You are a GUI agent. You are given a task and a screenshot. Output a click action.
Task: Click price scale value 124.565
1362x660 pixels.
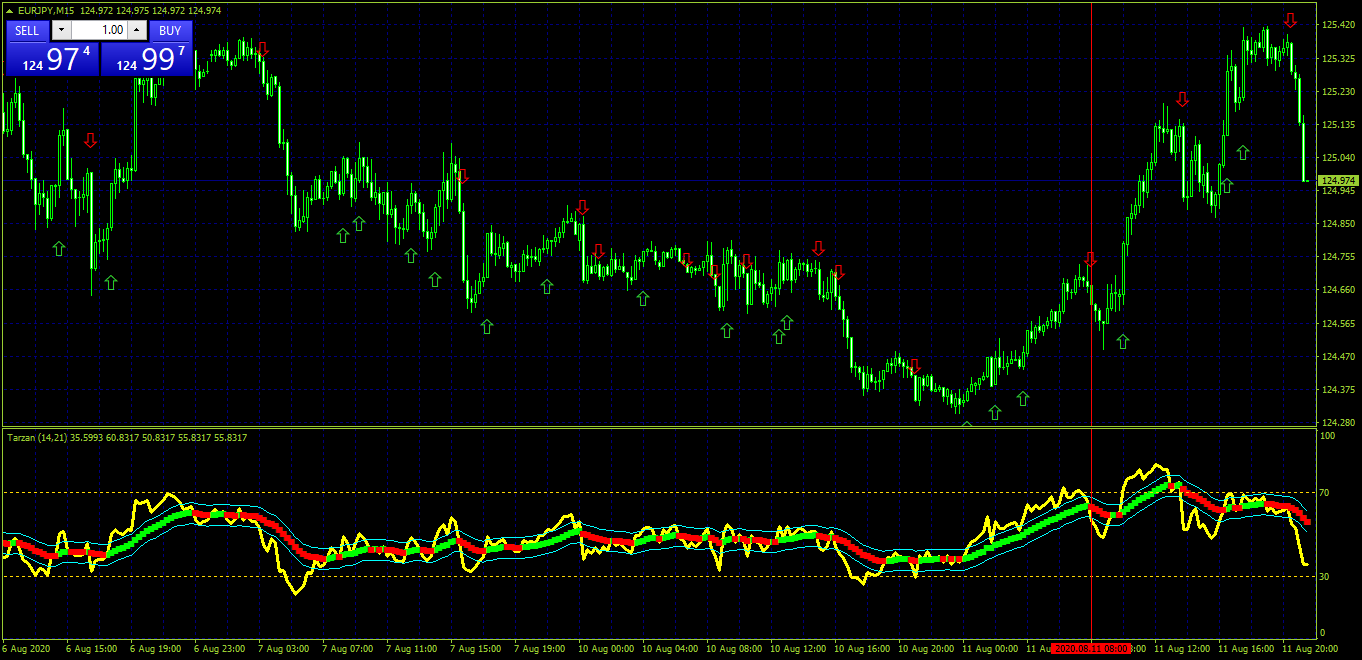(x=1337, y=323)
